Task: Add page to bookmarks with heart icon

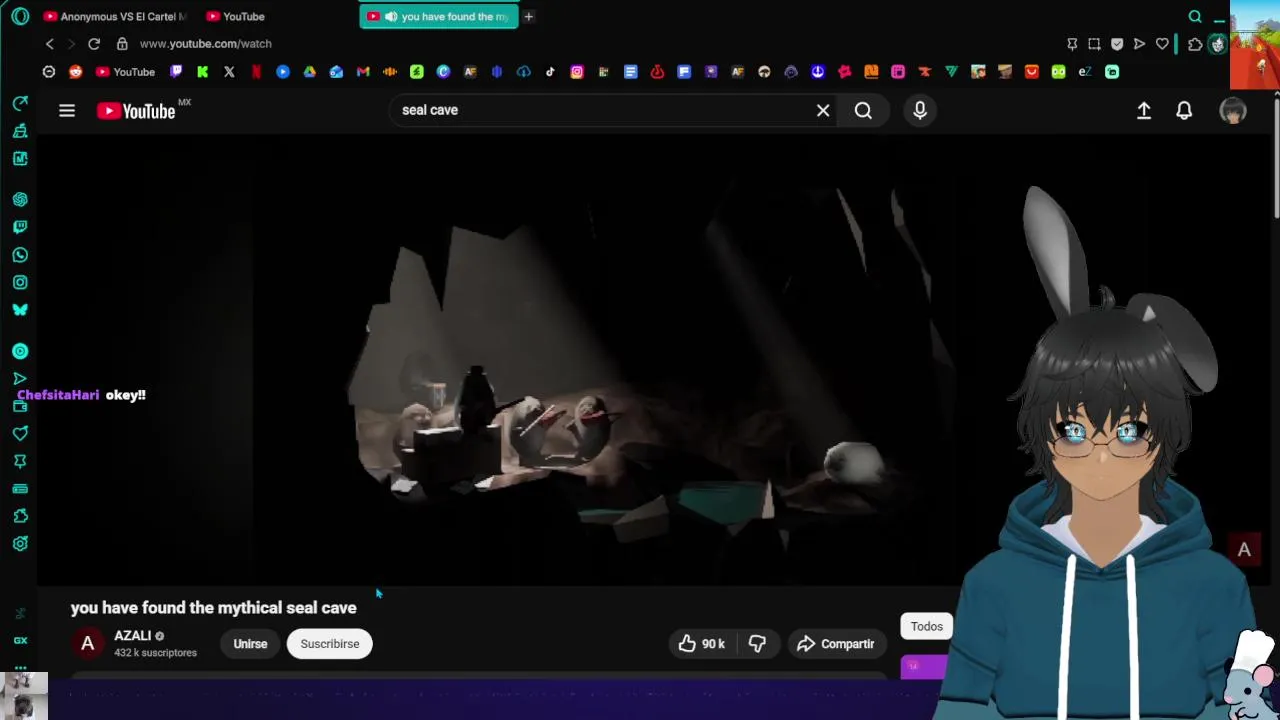Action: pos(1162,44)
